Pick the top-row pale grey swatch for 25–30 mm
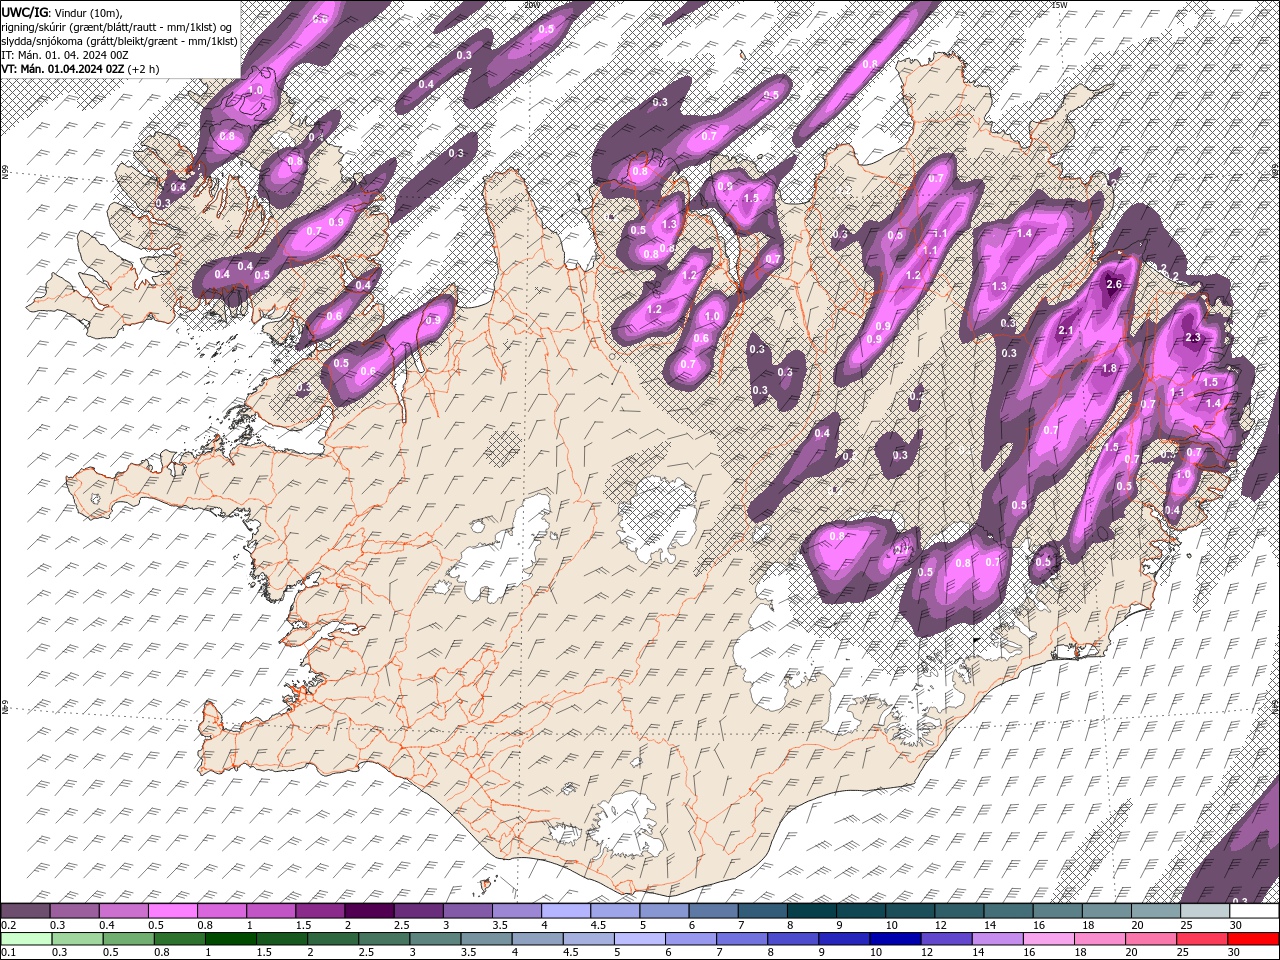Image resolution: width=1280 pixels, height=960 pixels. tap(1205, 911)
